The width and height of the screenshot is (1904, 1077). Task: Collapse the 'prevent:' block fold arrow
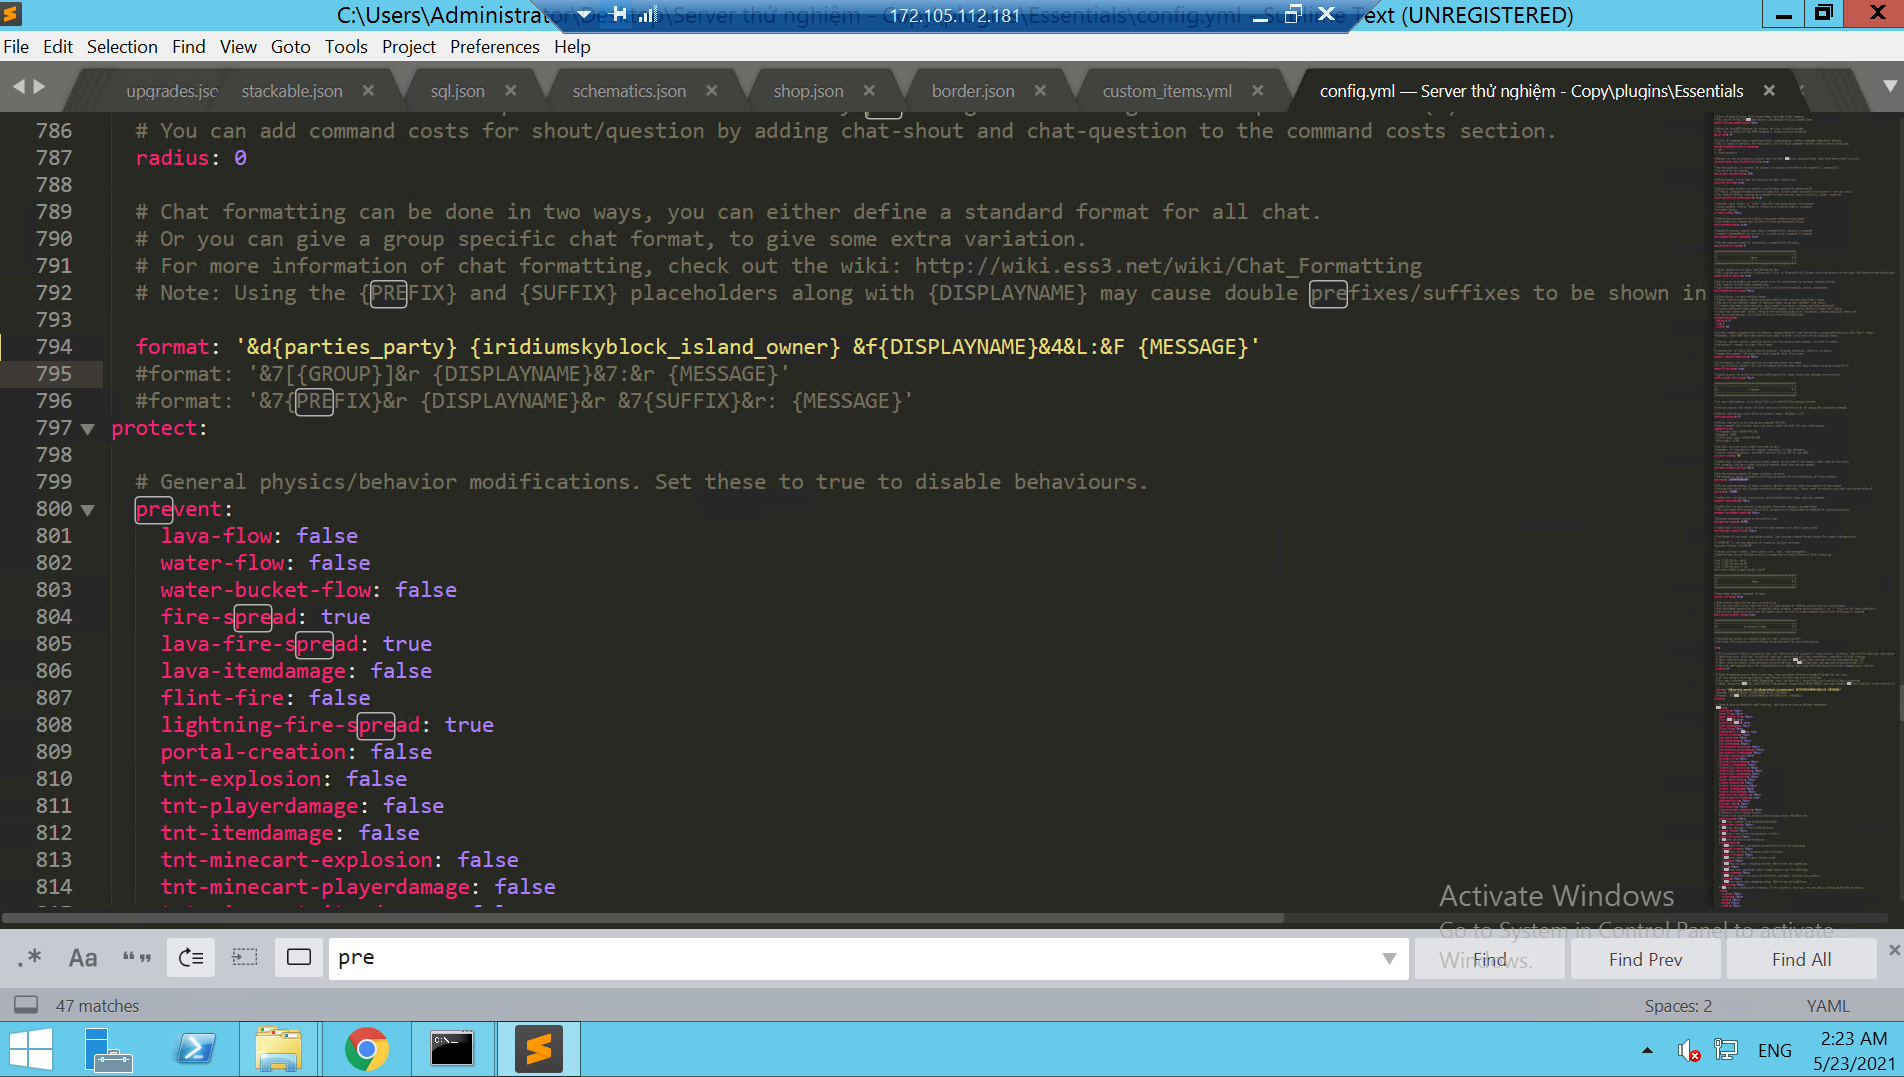click(88, 510)
